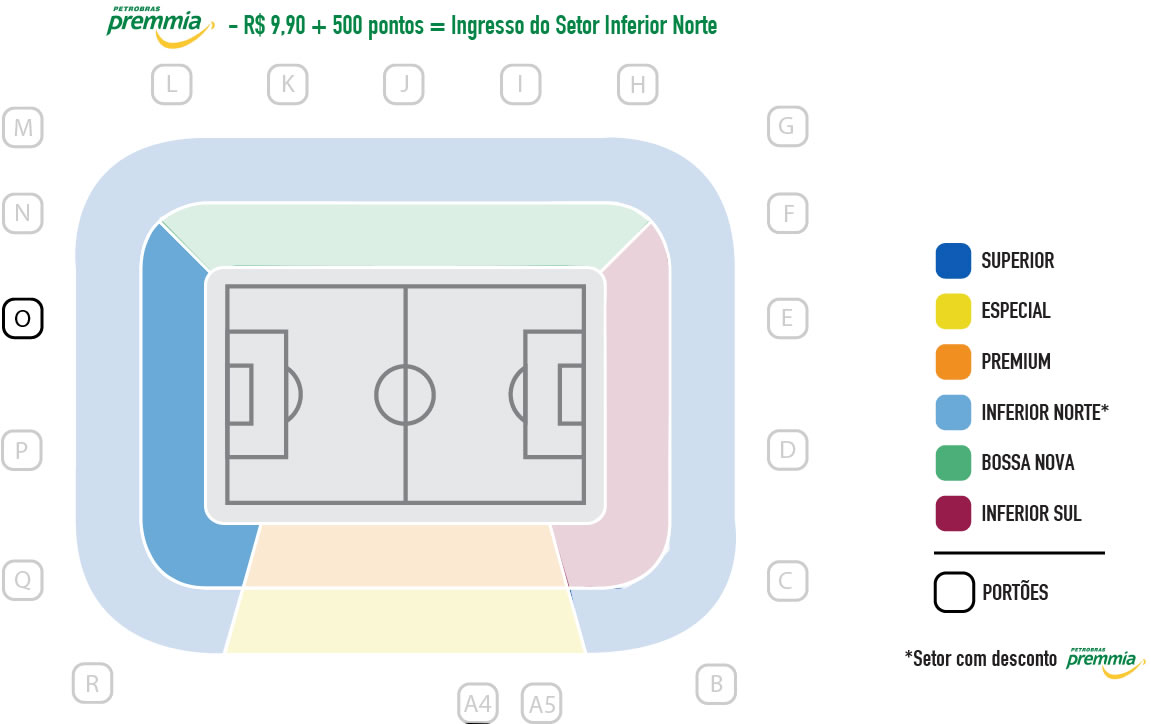Click the Inferior Norte legend label
This screenshot has height=724, width=1151.
coord(1045,412)
